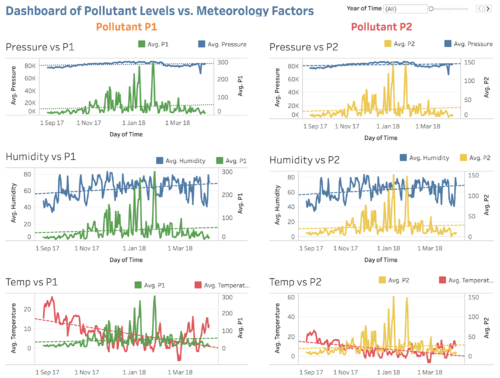
Task: Select green Avg. P1 swatch in Humidity vs P1 legend
Action: [219, 160]
